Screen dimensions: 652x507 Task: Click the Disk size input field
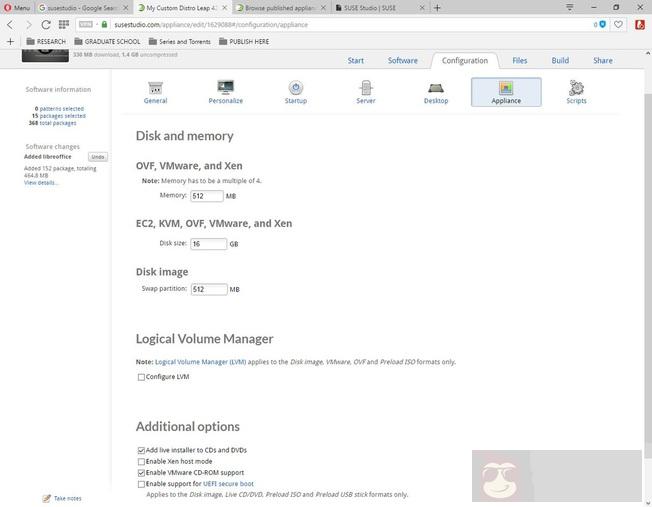click(x=208, y=244)
